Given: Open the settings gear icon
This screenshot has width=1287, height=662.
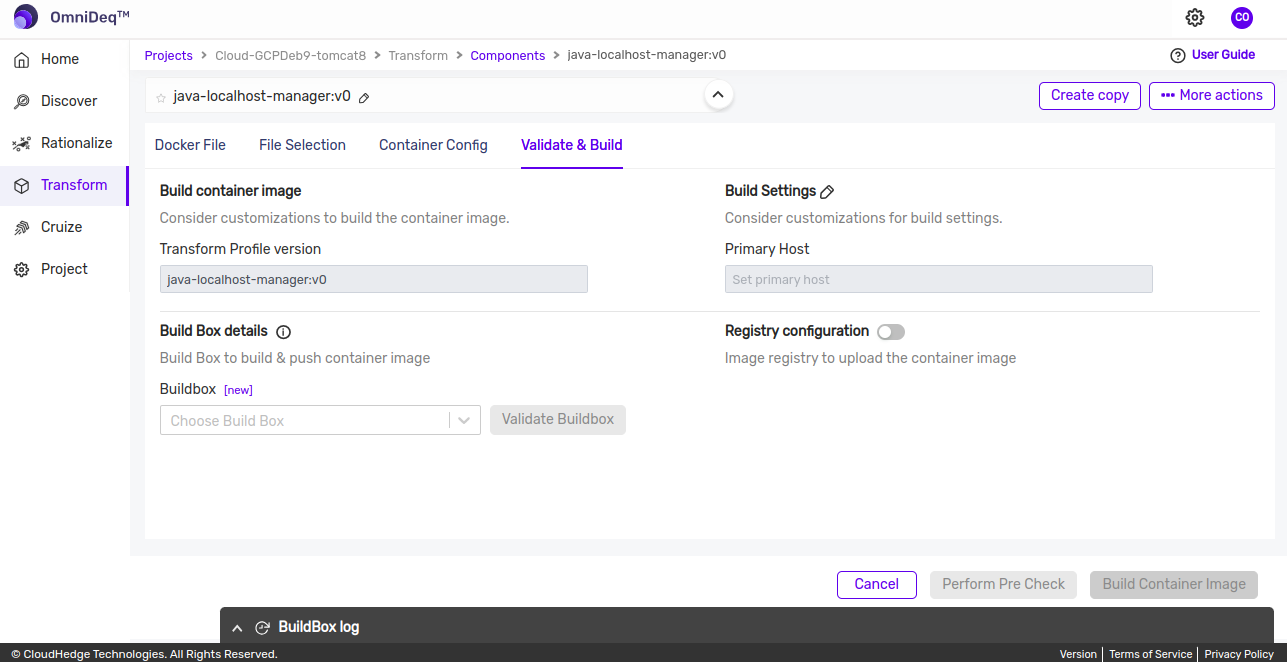Looking at the screenshot, I should [x=1195, y=17].
